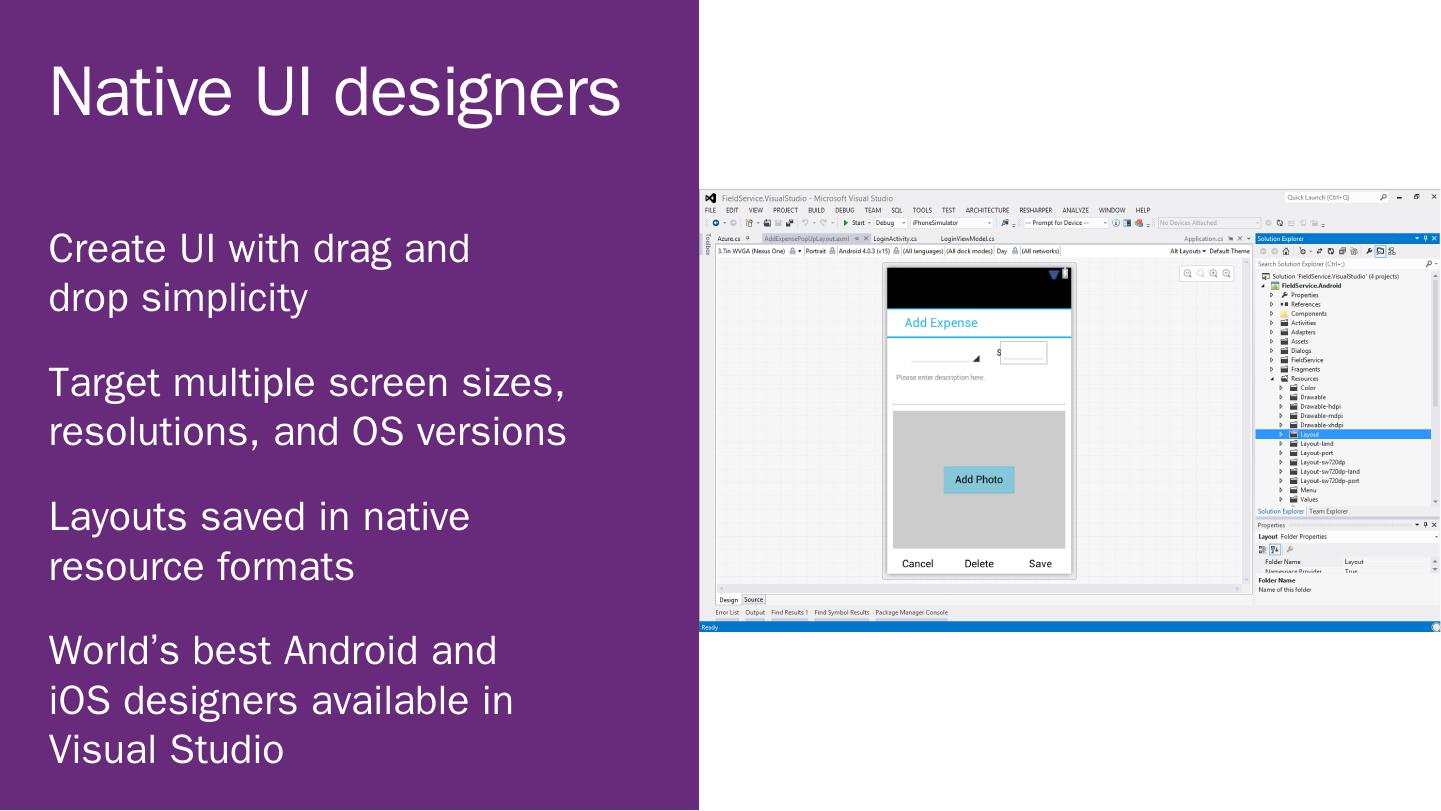Open the Debug configuration dropdown
Viewport: 1441px width, 811px height.
[x=890, y=223]
